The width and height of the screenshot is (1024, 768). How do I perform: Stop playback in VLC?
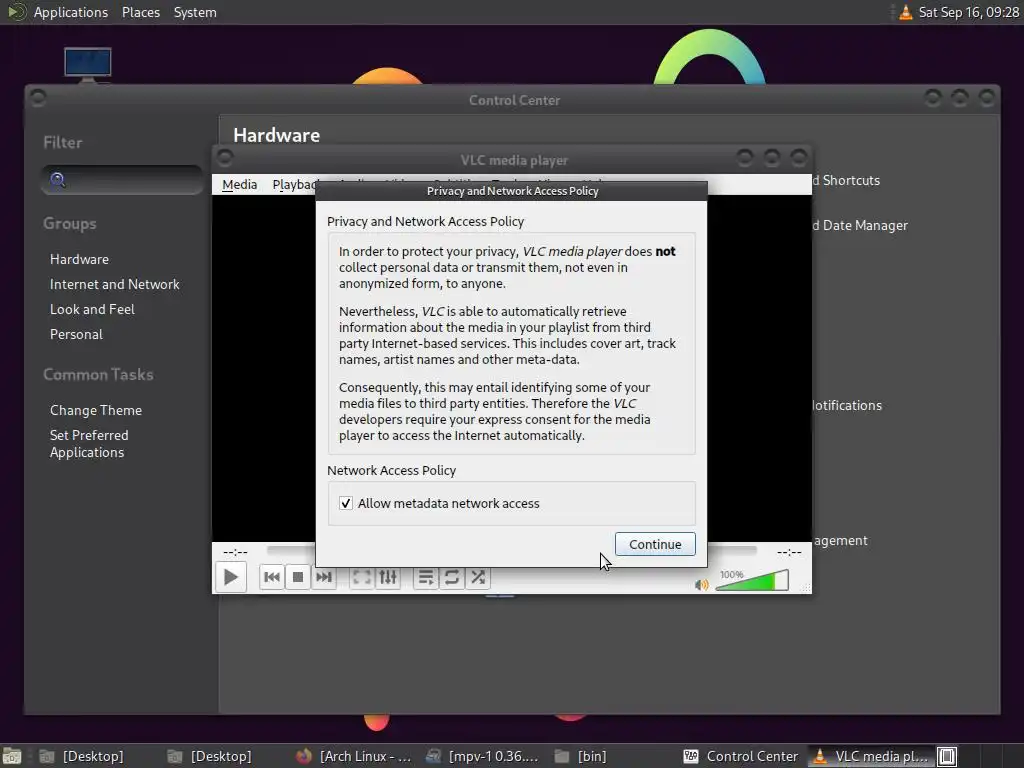[x=298, y=577]
